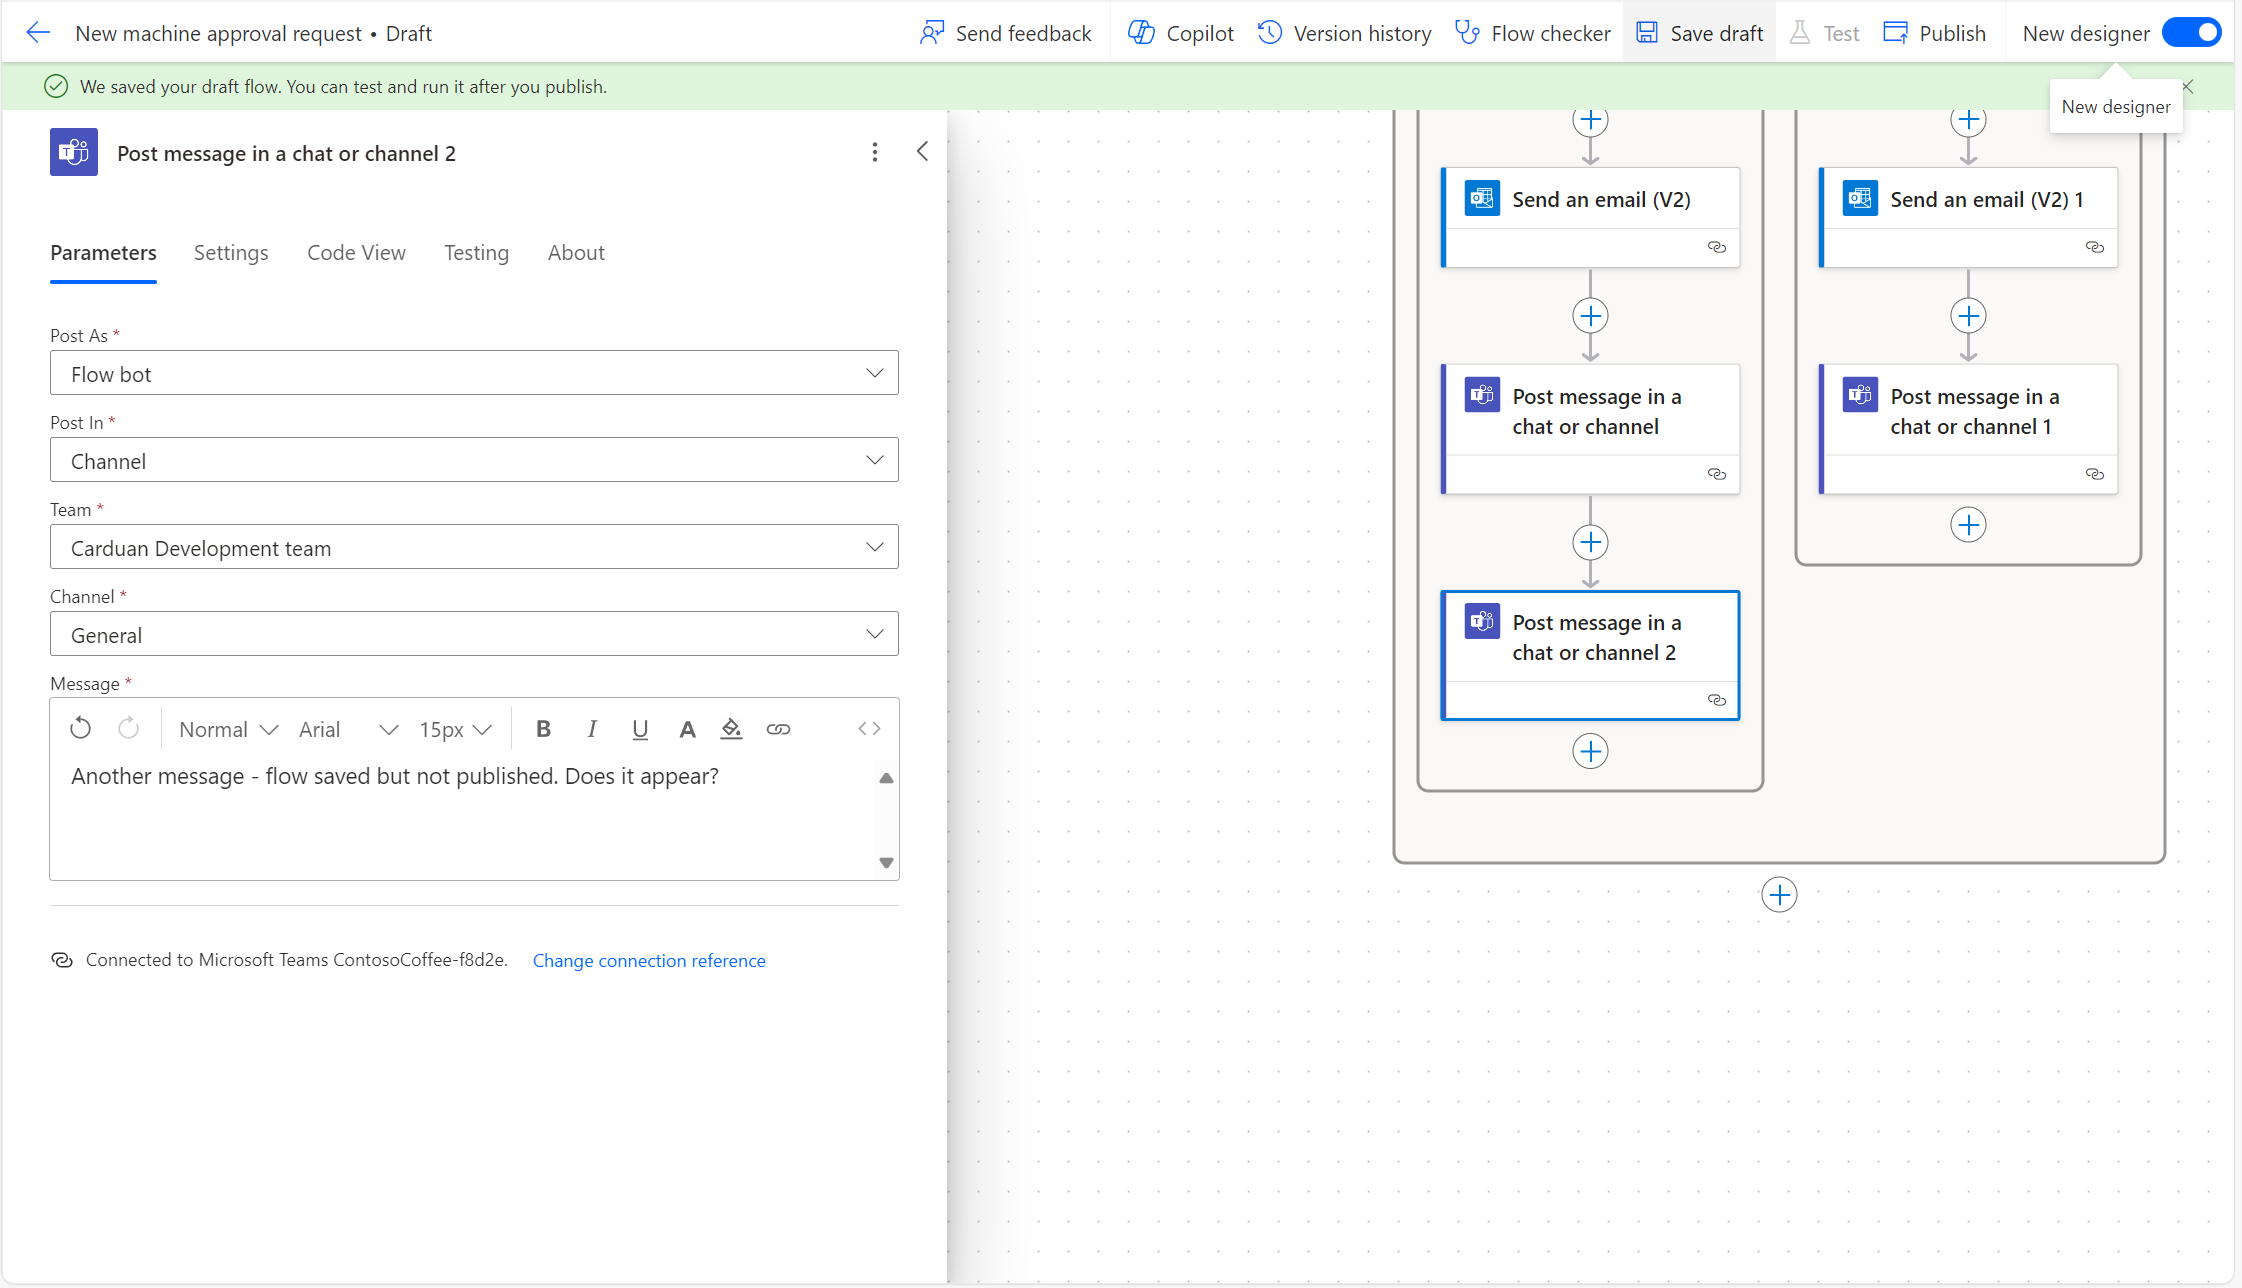Open the highlight color picker
Image resolution: width=2242 pixels, height=1288 pixels.
tap(732, 729)
